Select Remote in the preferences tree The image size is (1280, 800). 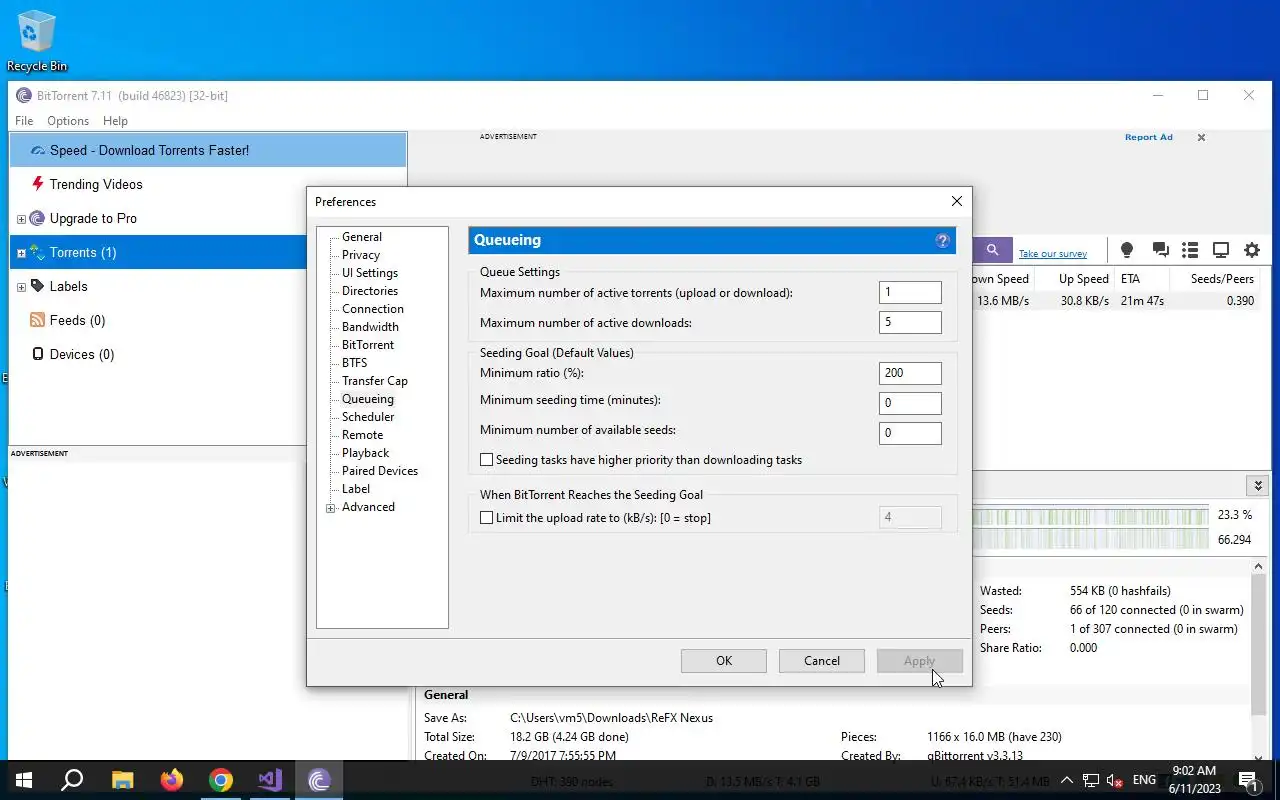click(x=362, y=435)
